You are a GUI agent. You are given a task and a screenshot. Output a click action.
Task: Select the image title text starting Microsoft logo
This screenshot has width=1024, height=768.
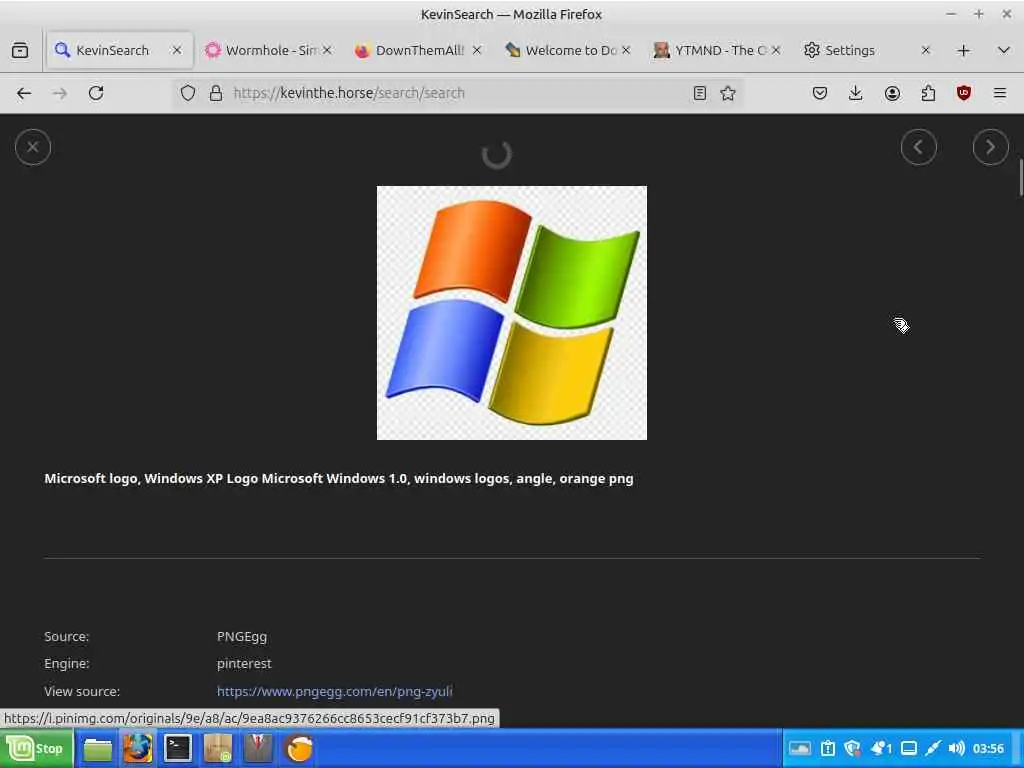point(339,479)
